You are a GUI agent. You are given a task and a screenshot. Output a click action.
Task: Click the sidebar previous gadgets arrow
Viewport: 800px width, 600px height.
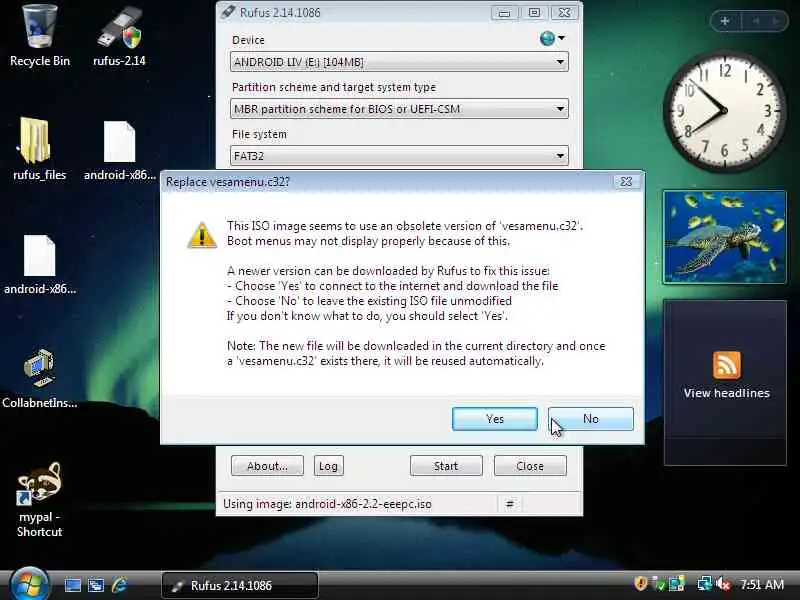point(756,21)
